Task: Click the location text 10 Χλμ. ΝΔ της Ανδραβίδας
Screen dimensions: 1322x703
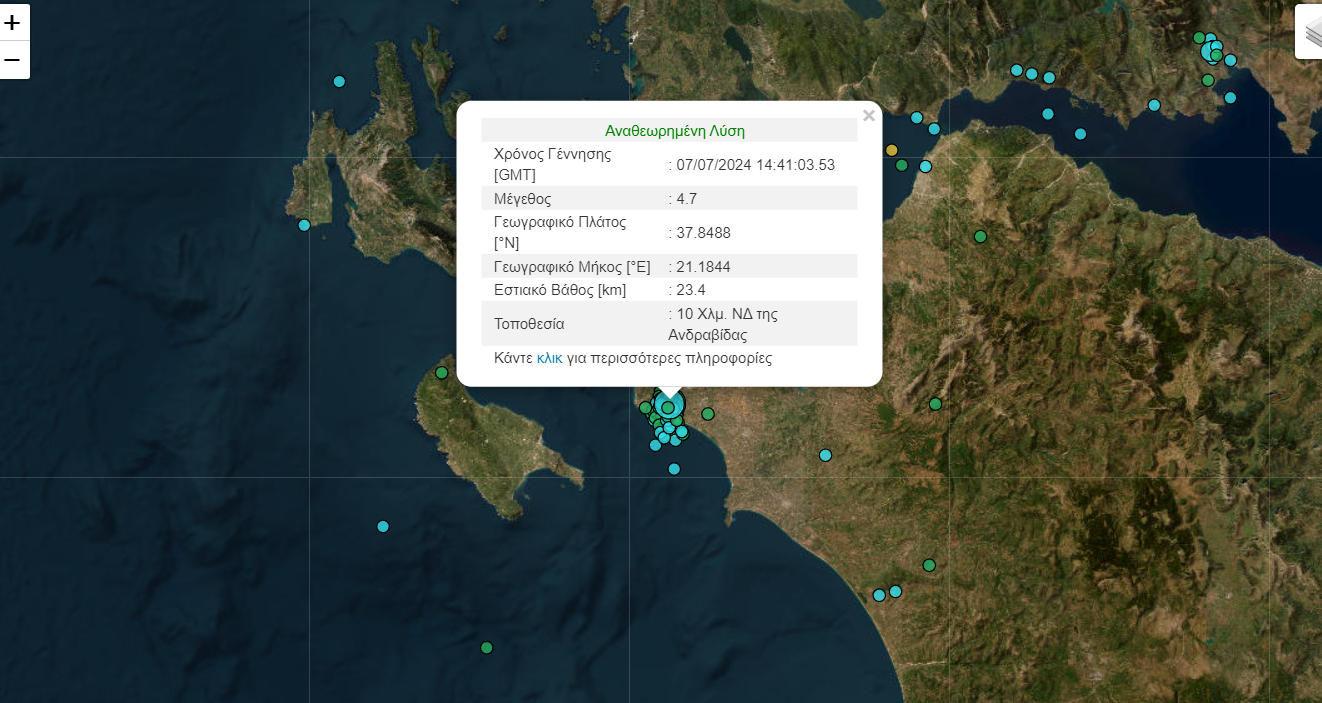Action: coord(722,324)
